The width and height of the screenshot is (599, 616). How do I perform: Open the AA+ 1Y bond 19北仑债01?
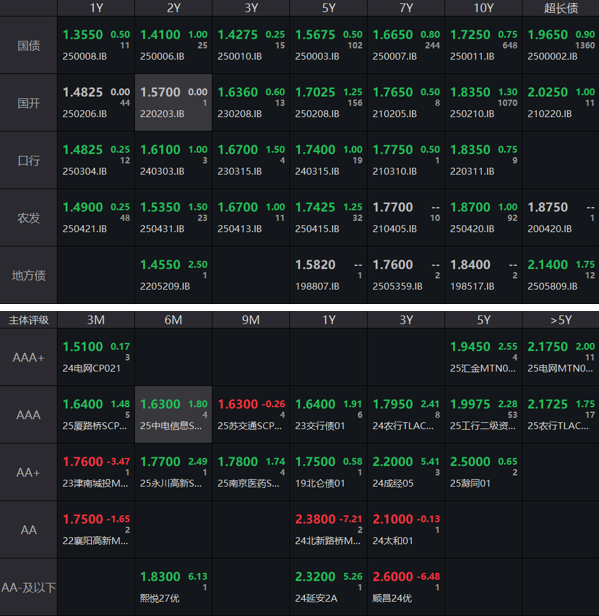coord(320,484)
